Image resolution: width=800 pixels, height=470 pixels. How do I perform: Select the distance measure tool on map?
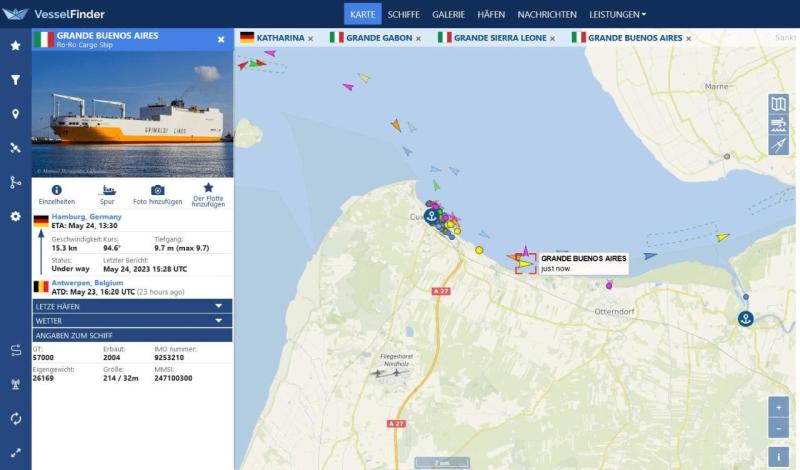[779, 145]
